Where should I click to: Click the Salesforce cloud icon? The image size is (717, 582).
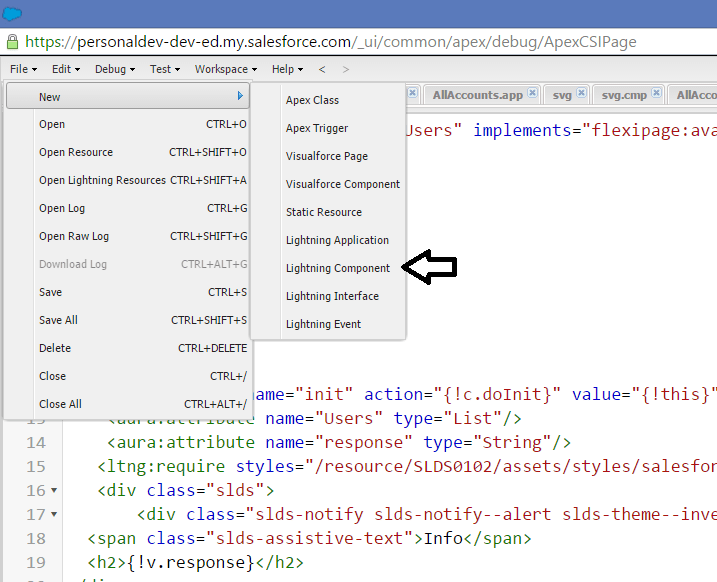[12, 14]
